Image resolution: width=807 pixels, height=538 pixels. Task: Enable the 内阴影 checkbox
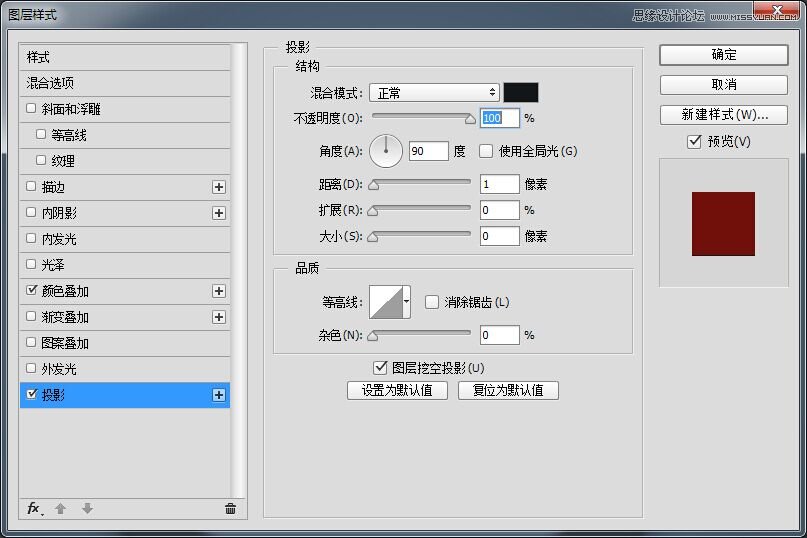(31, 212)
